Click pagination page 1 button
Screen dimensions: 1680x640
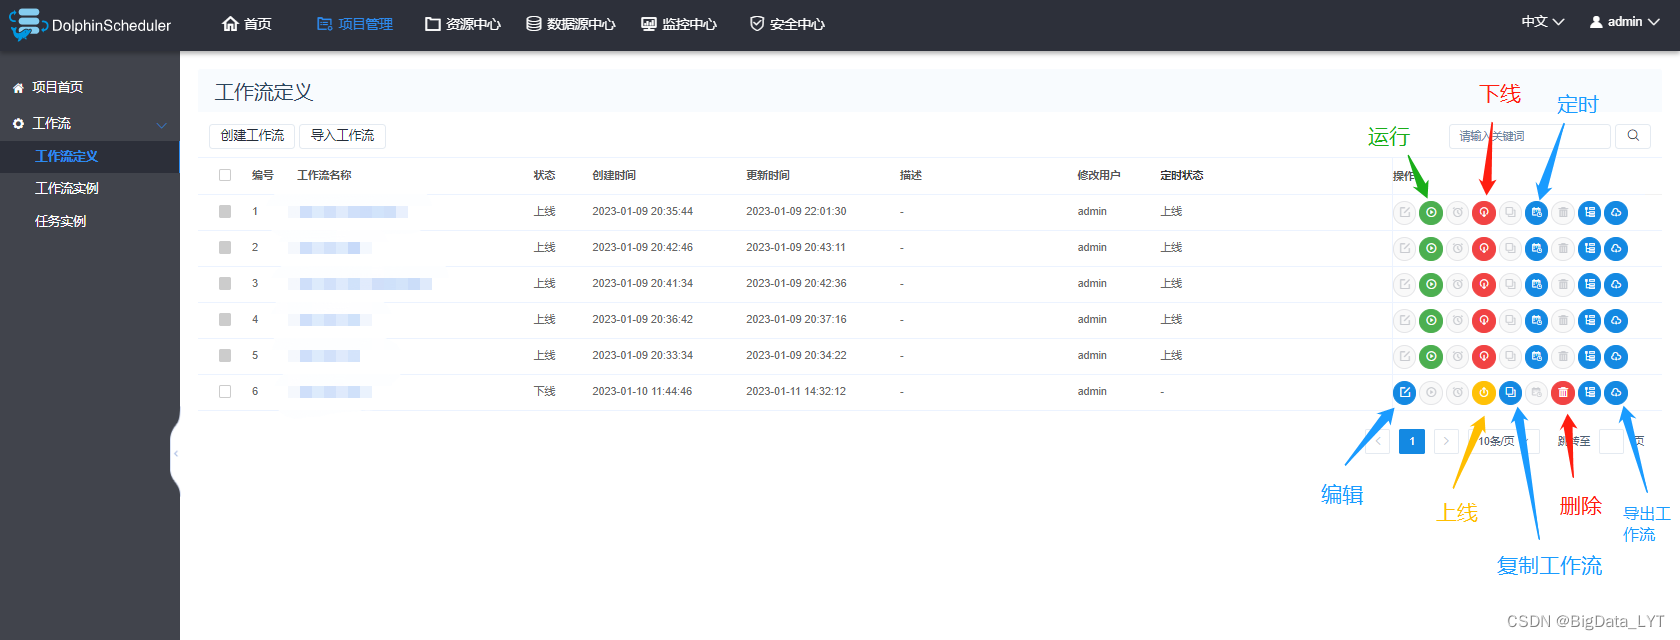coord(1412,441)
